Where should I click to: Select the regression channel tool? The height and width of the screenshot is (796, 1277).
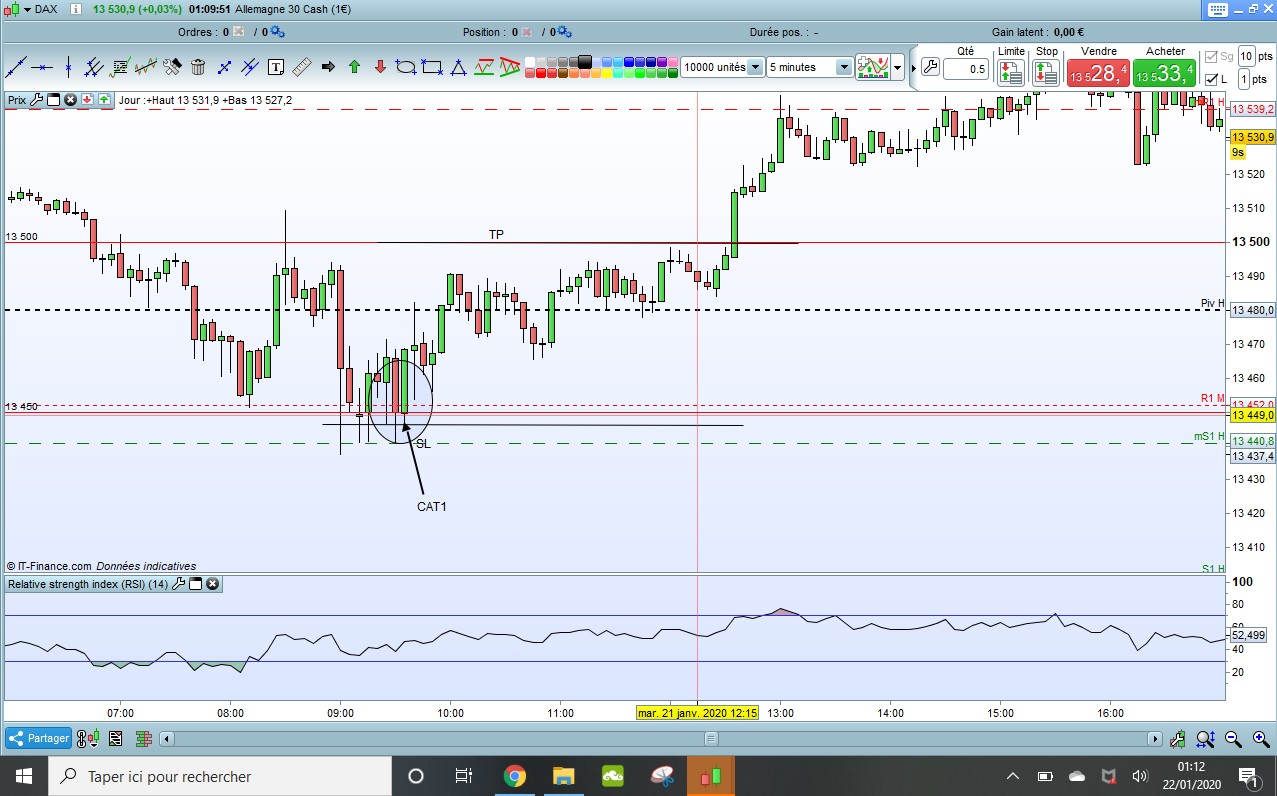146,67
